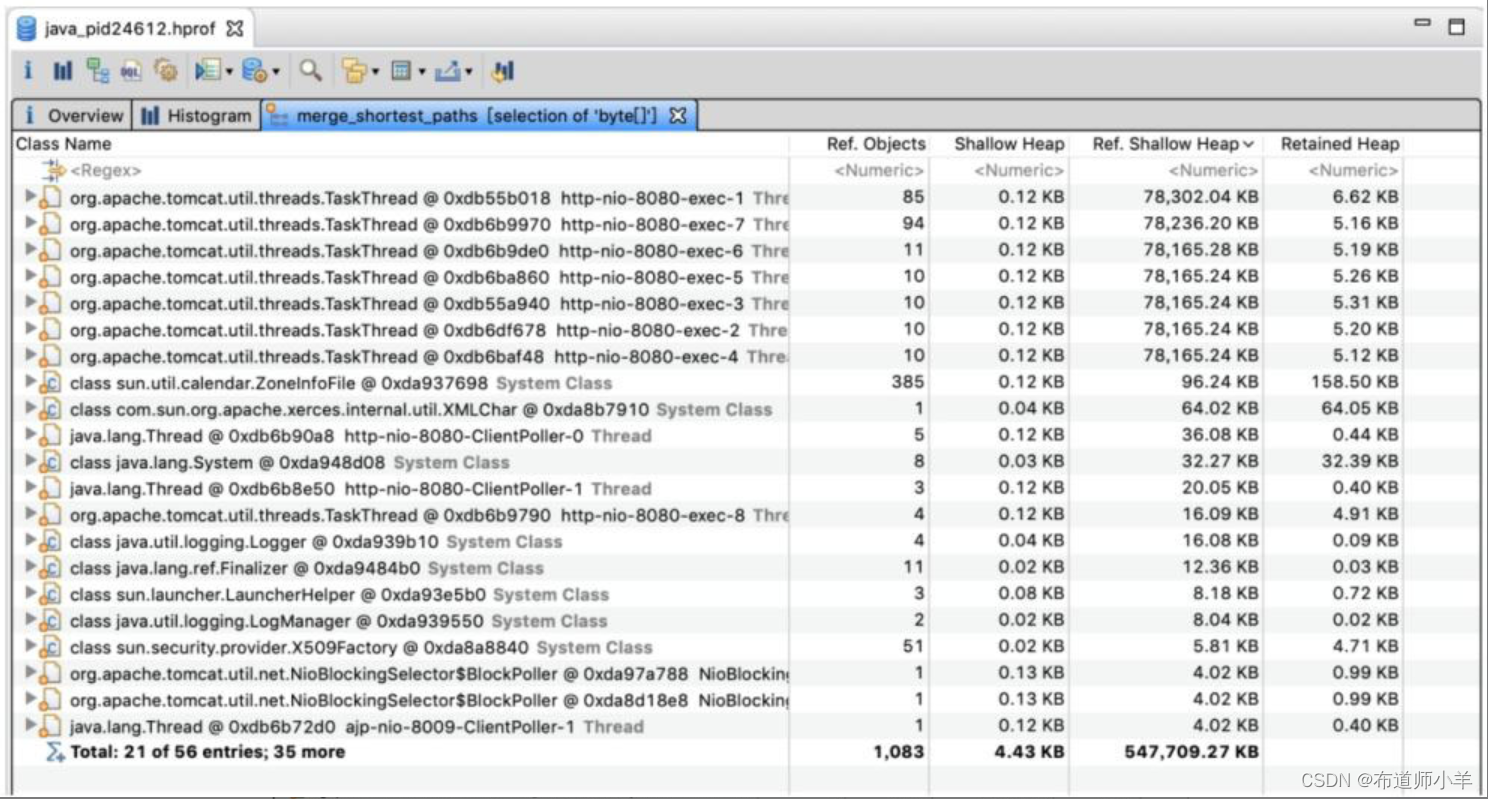The width and height of the screenshot is (1488, 799).
Task: Open the heap dump Overview toolbar icon
Action: tap(28, 71)
